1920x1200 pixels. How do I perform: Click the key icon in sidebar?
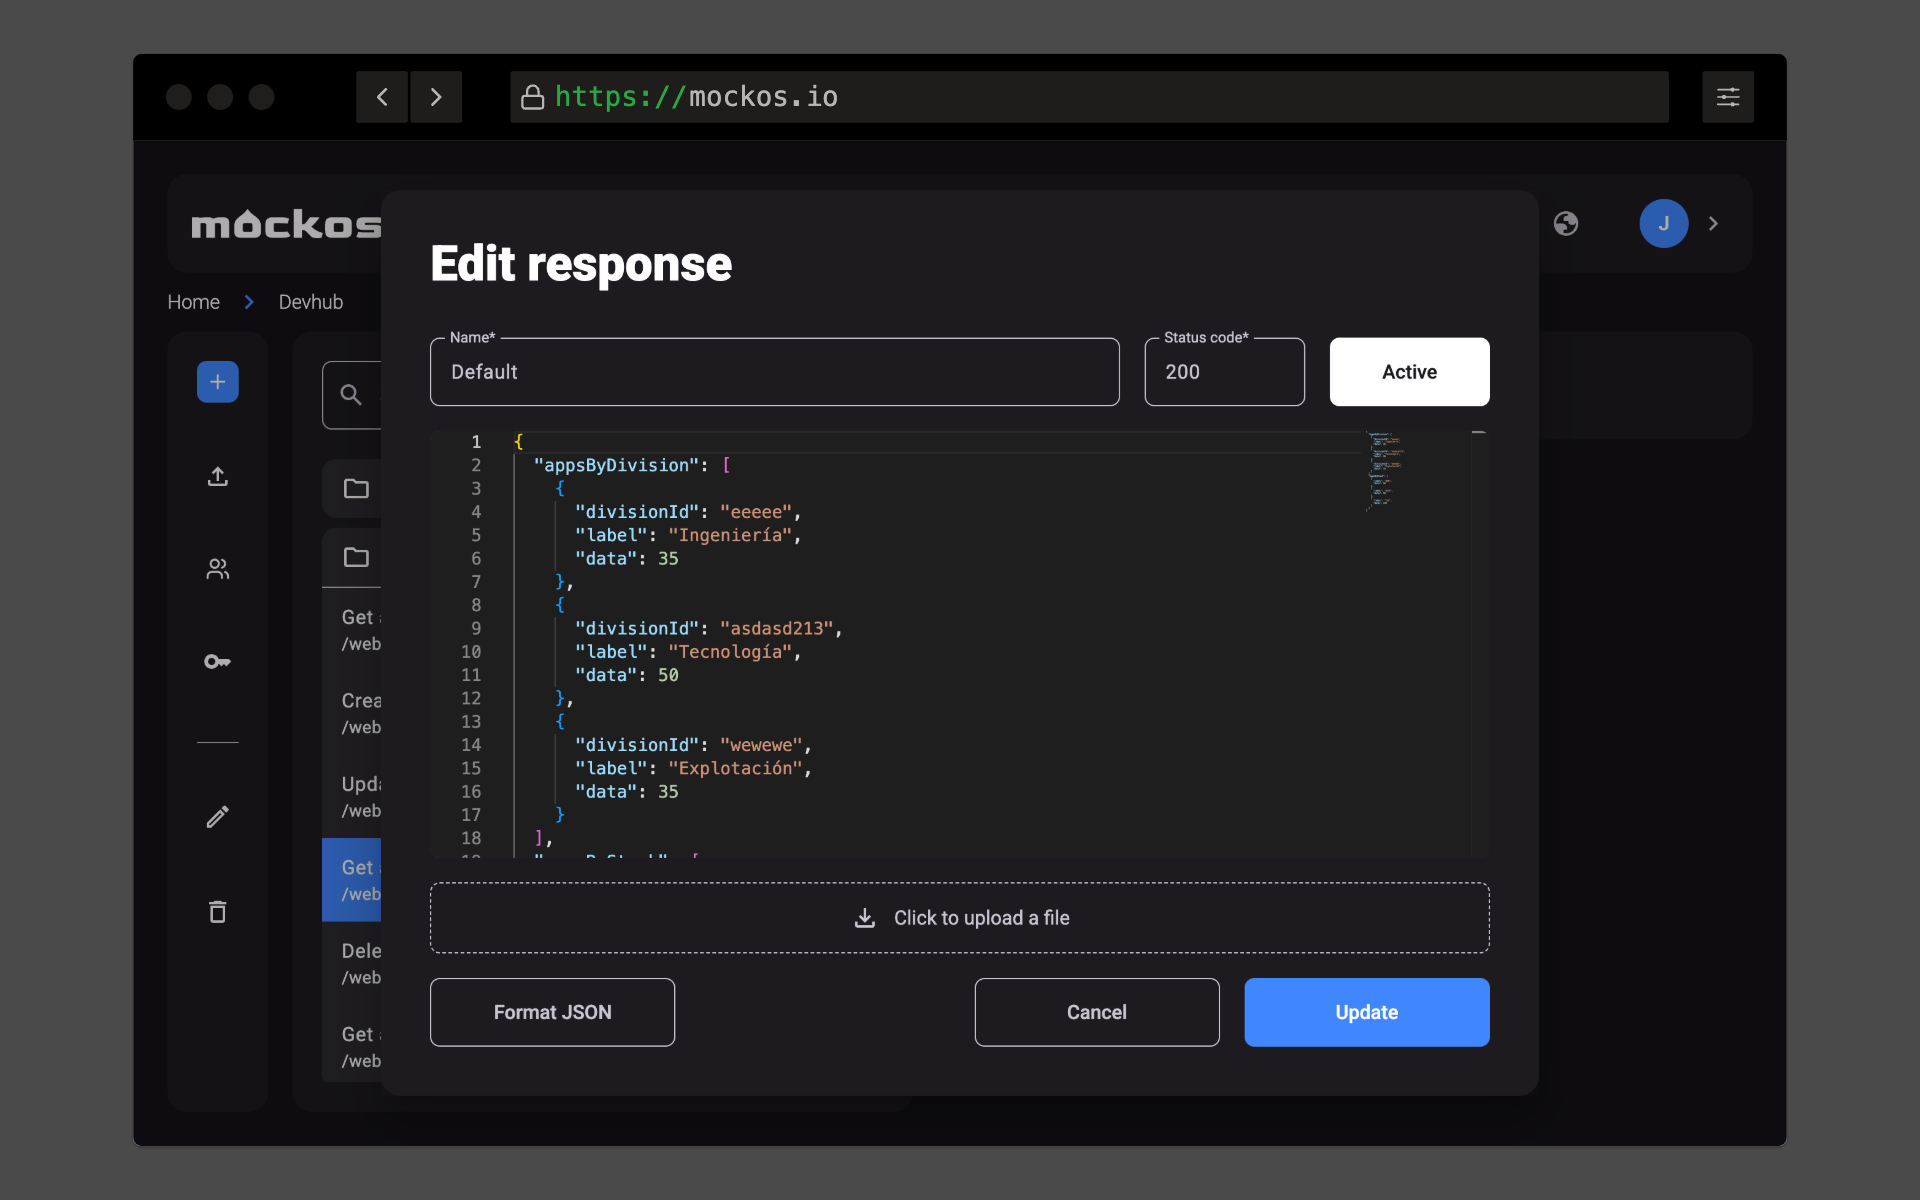point(218,662)
